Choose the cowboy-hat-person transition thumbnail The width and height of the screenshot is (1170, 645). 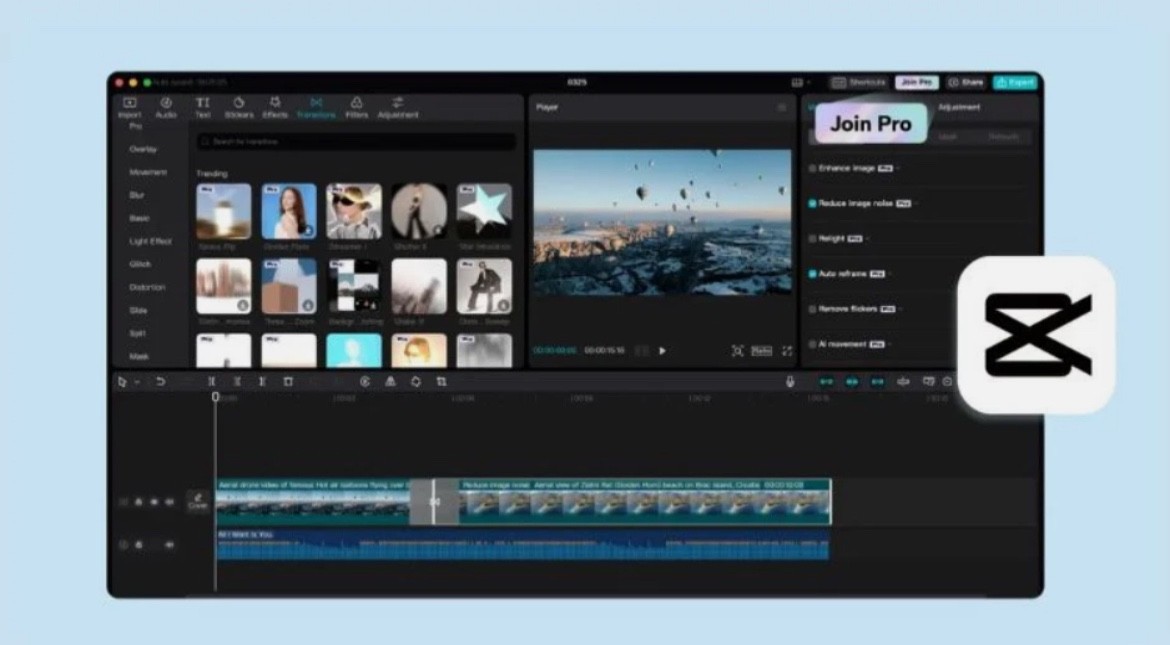[x=354, y=211]
